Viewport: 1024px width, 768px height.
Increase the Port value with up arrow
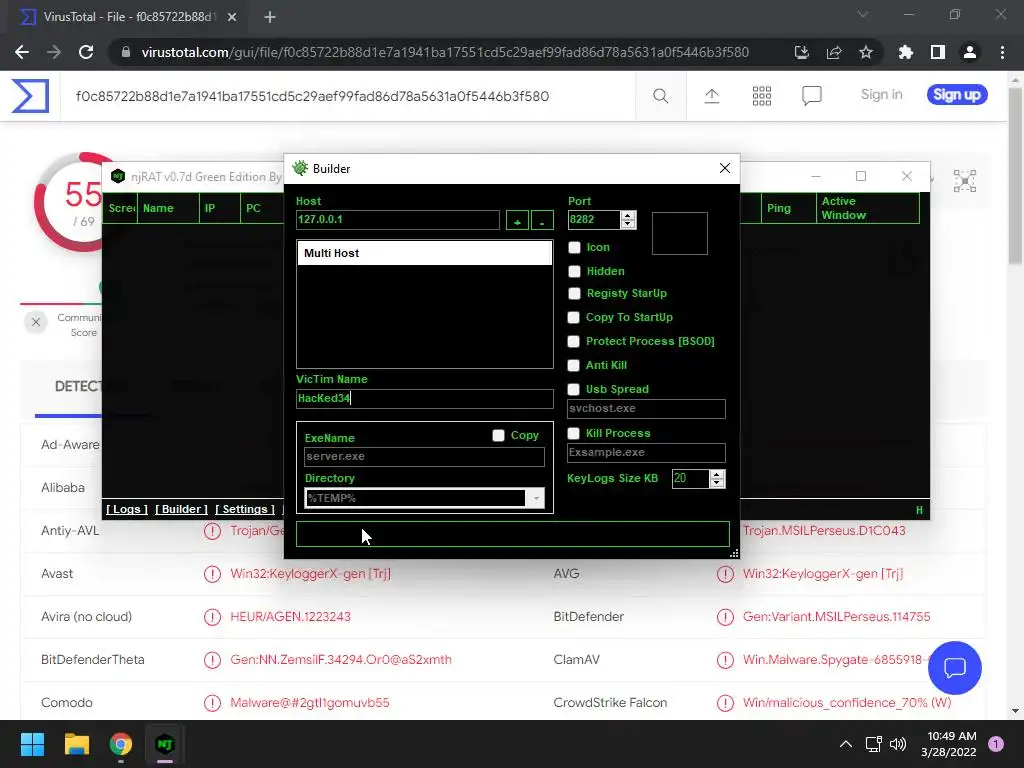pos(628,216)
